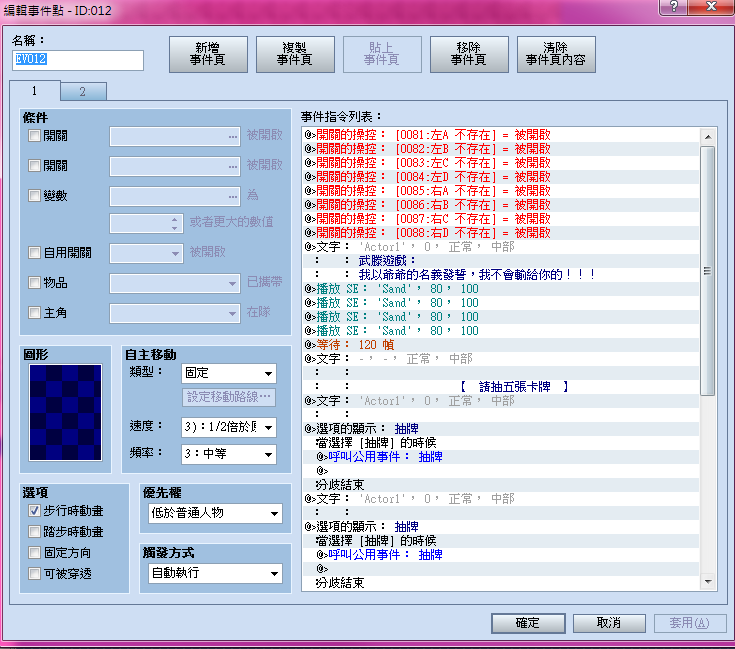Screen dimensions: 735x649
Task: Click the 名稱 field containing EV012
Action: point(78,60)
